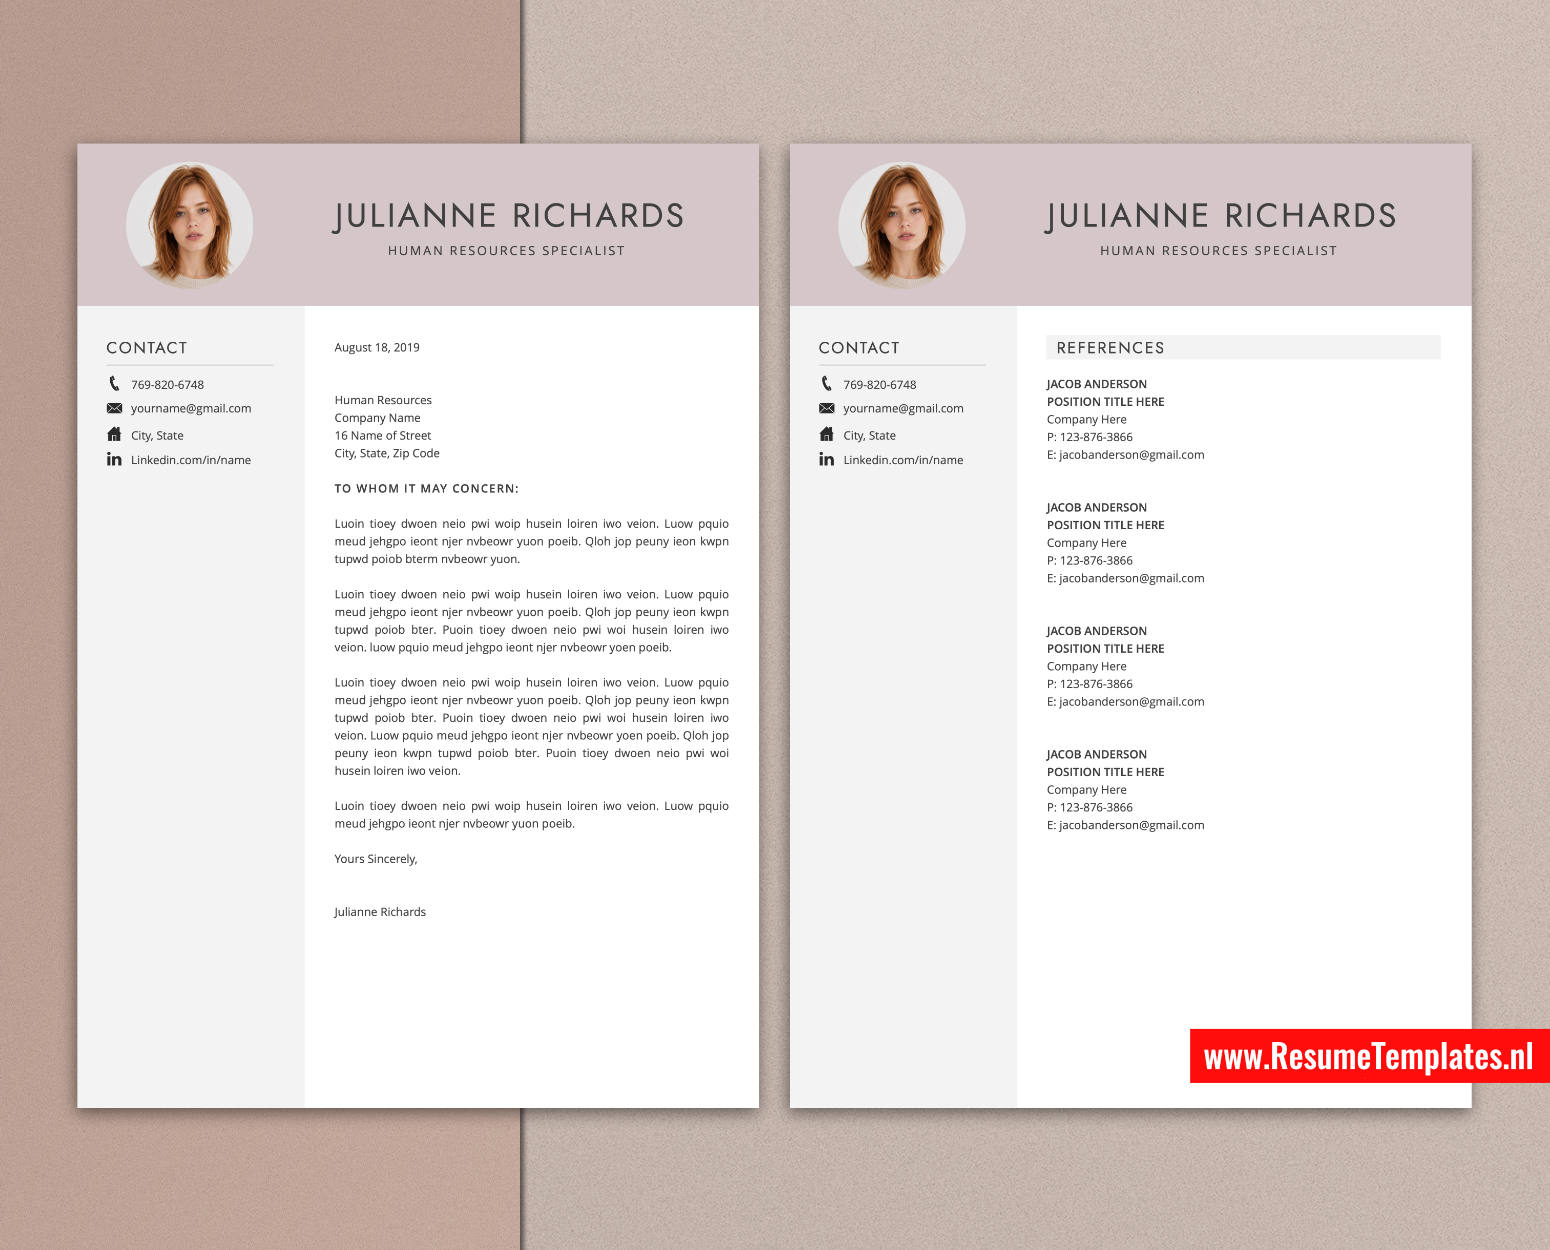The height and width of the screenshot is (1250, 1550).
Task: Click the 'Company Name' address line
Action: click(377, 418)
